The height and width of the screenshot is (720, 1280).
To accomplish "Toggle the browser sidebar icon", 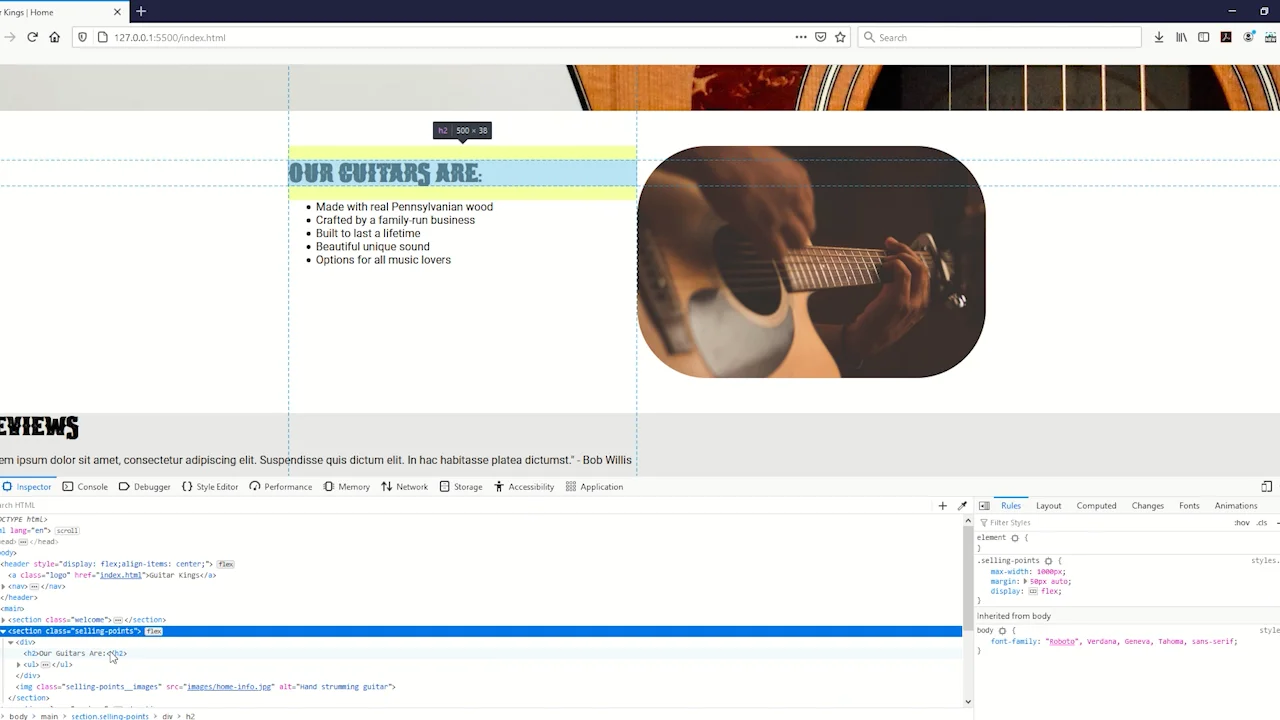I will click(1203, 37).
